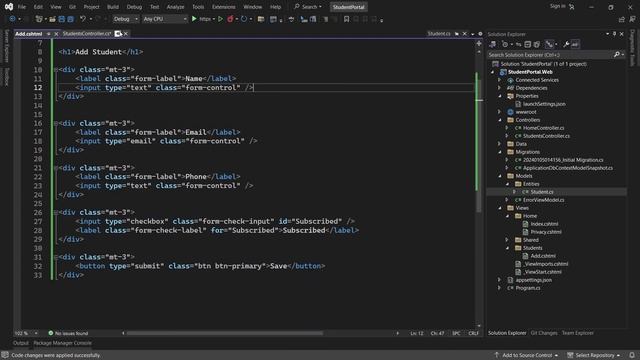Click the notifications bell in status bar
The width and height of the screenshot is (640, 360).
tap(632, 355)
